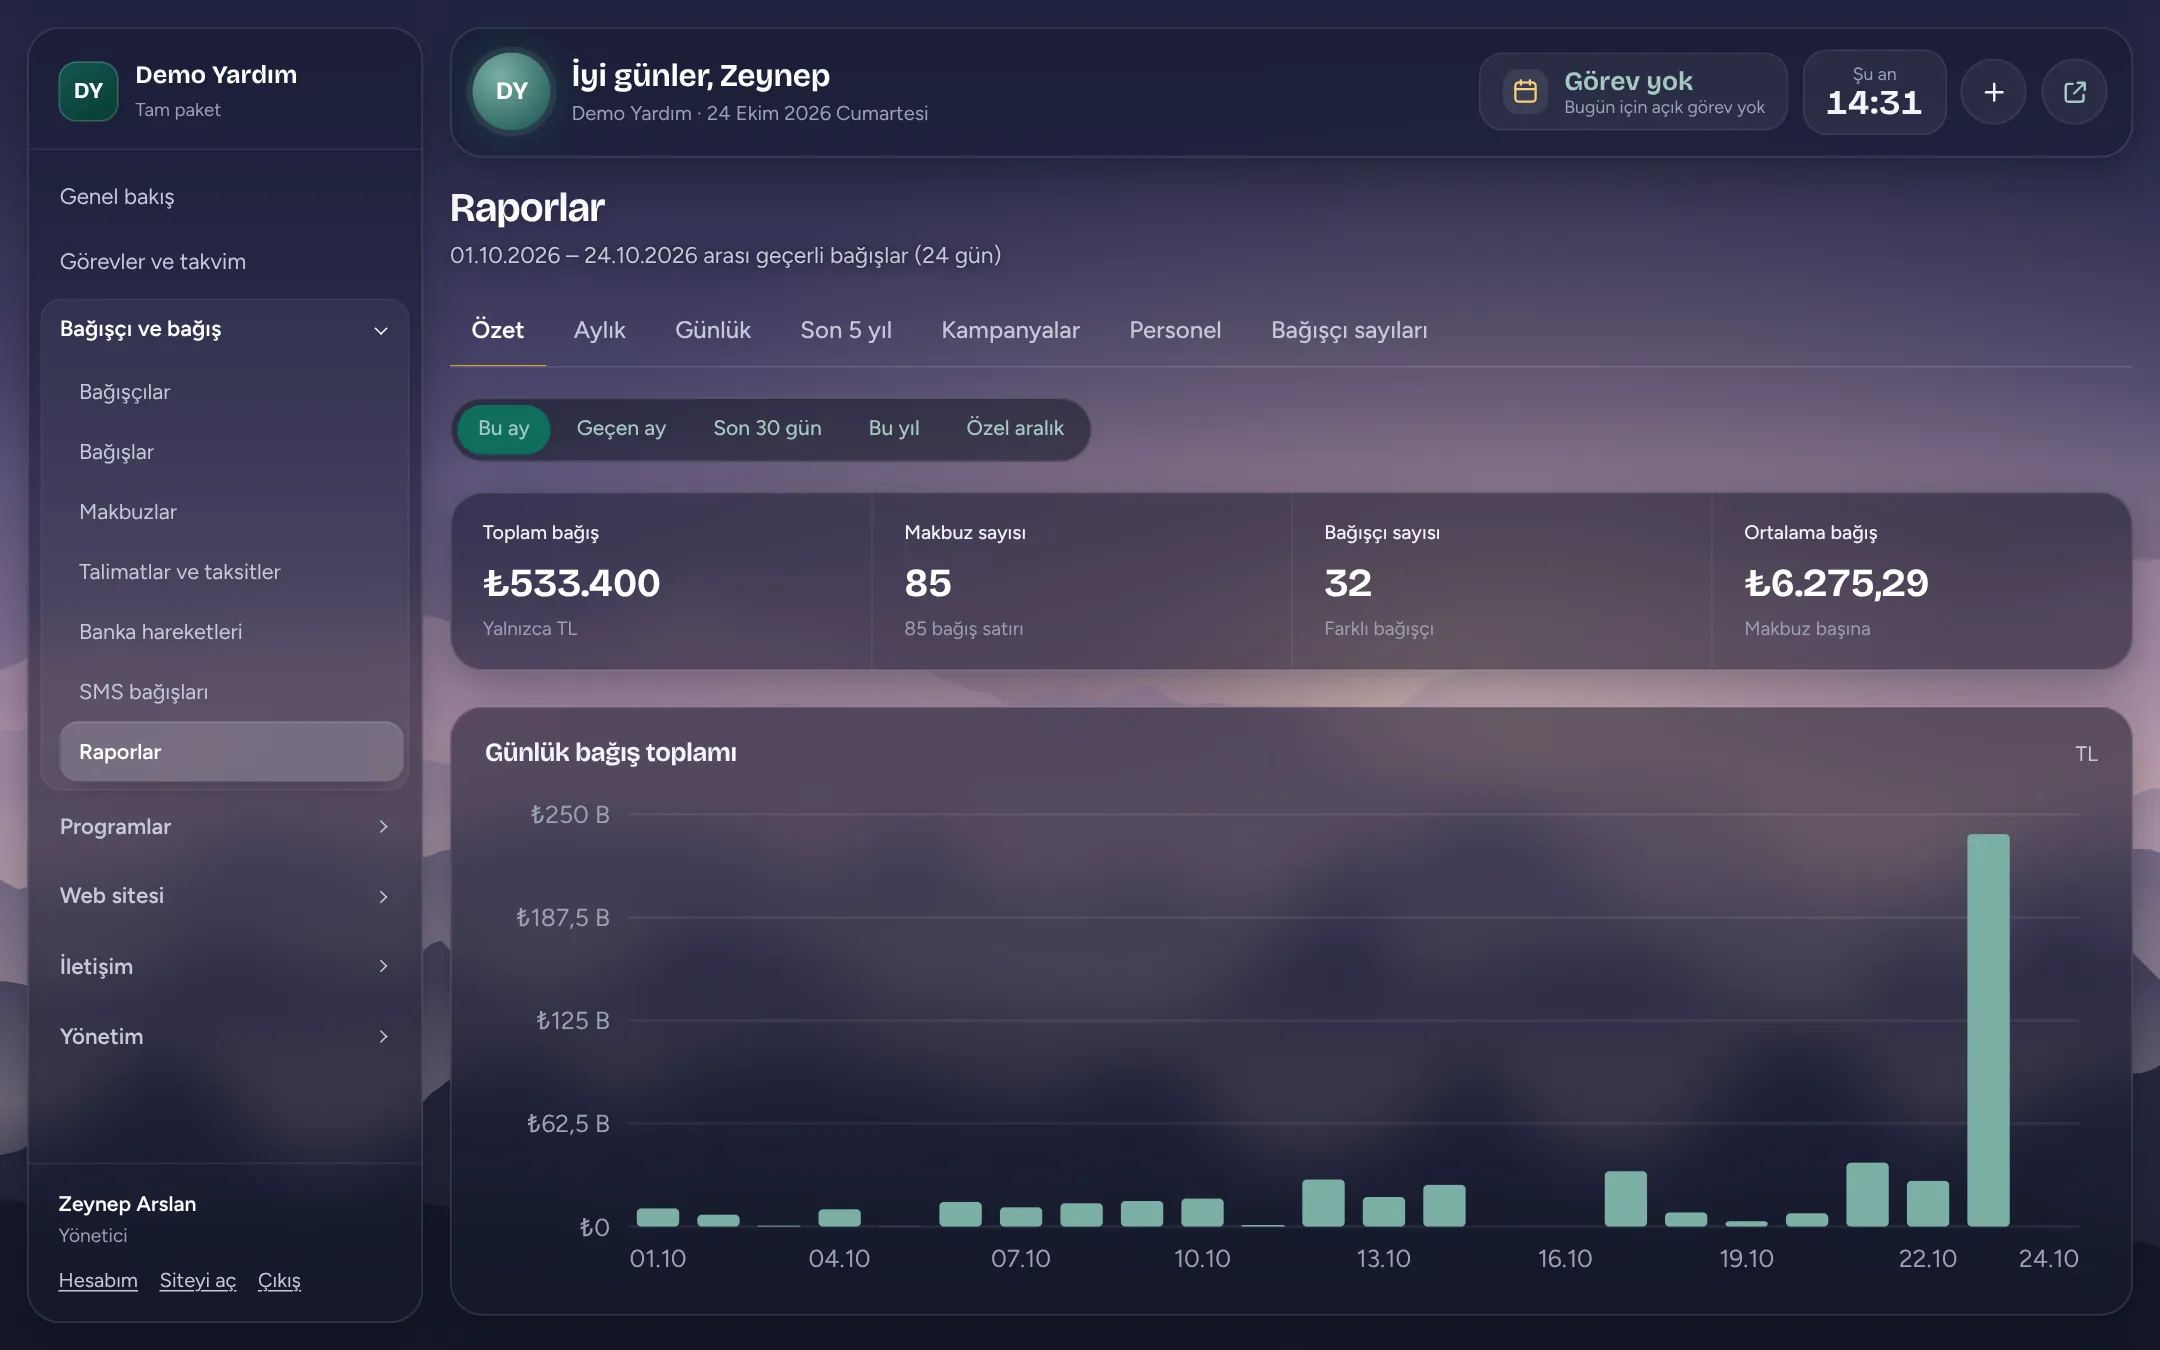Collapse the Bağışçı ve bağış section
The image size is (2160, 1350).
pos(225,329)
